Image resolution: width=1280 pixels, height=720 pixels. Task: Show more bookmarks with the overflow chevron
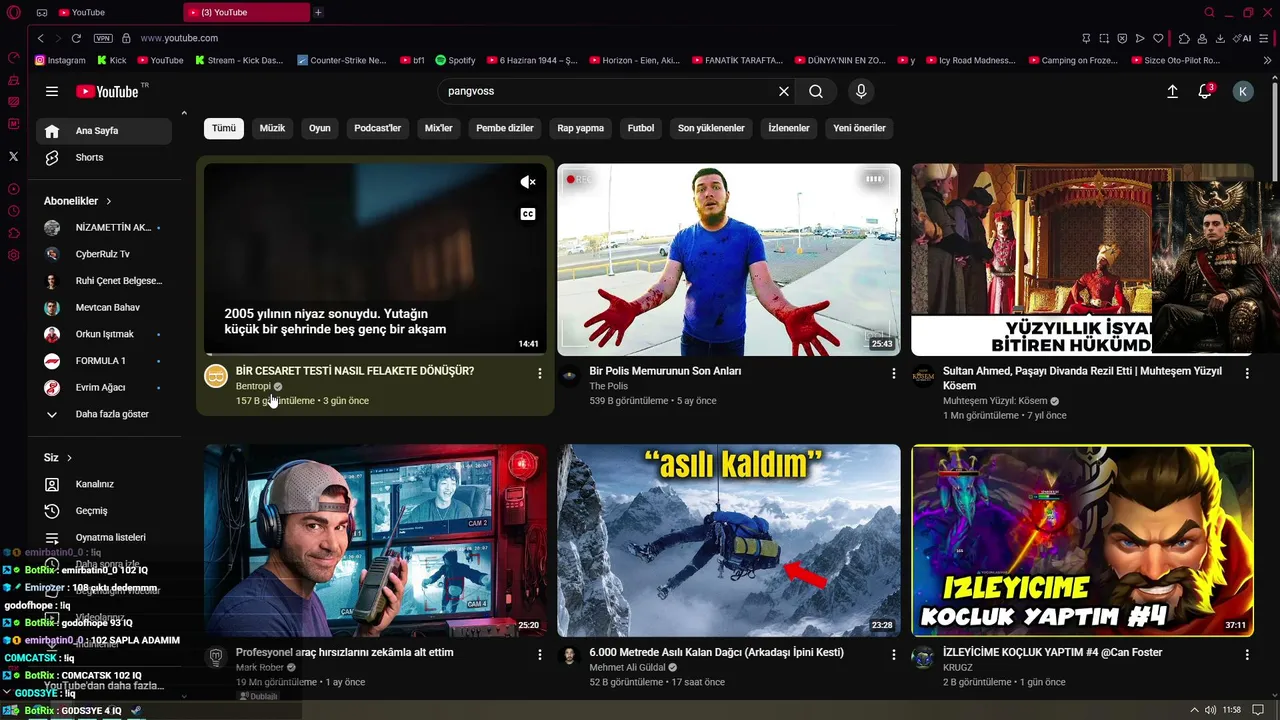(x=1268, y=60)
